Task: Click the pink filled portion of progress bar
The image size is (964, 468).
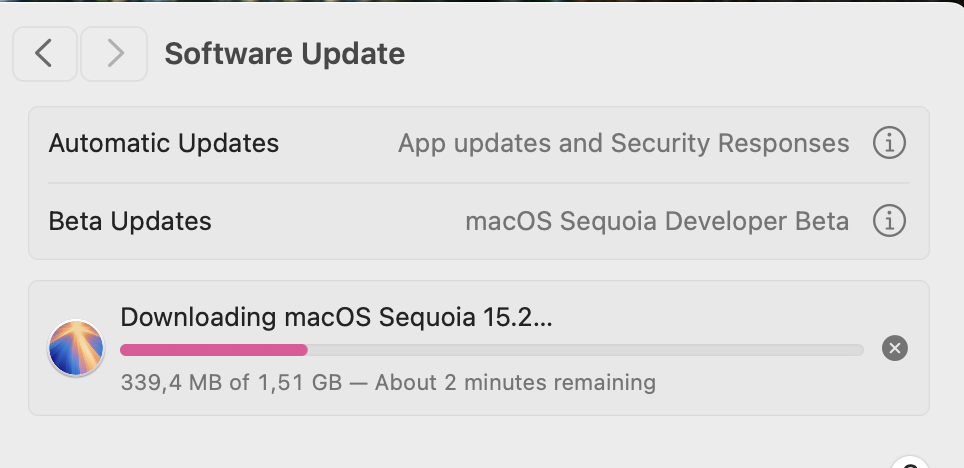Action: tap(214, 350)
